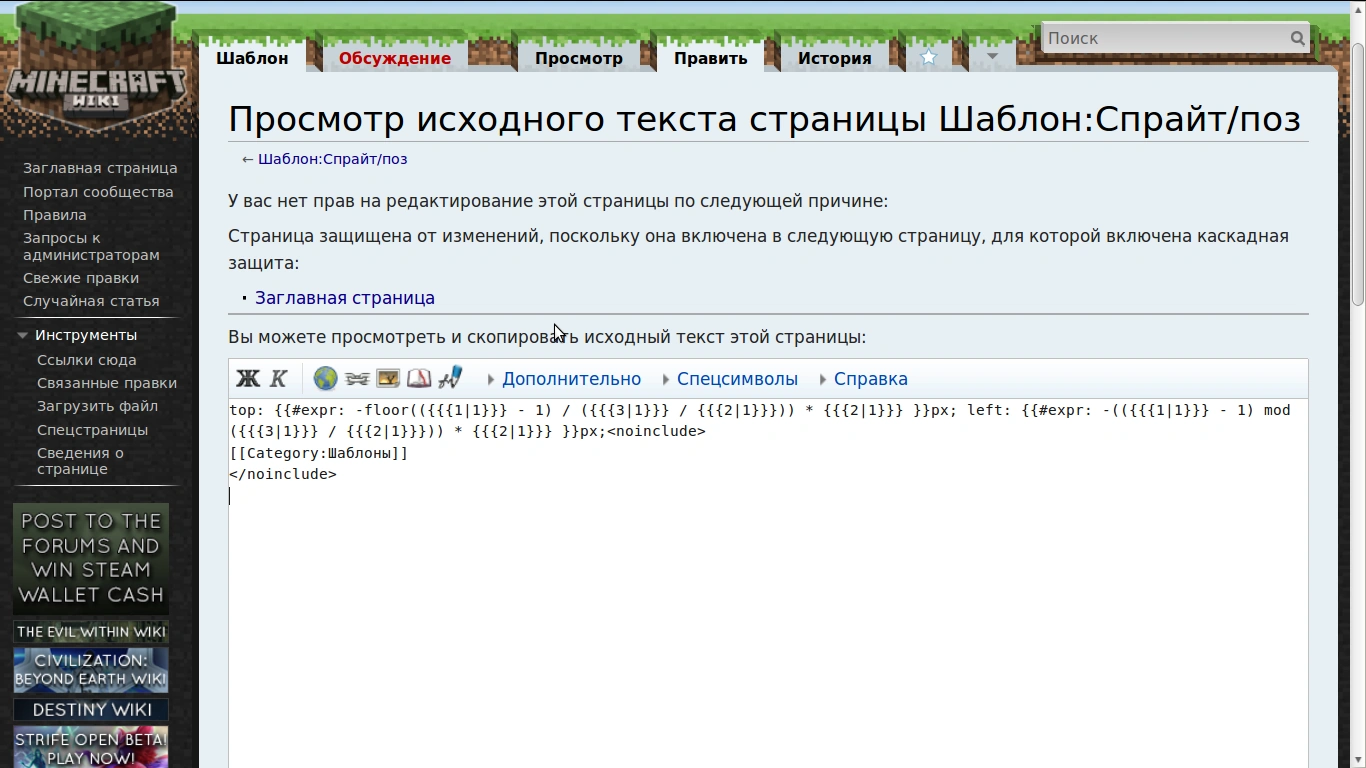The height and width of the screenshot is (768, 1366).
Task: Open Civilization: Beyond Earth Wiki banner
Action: tap(91, 670)
